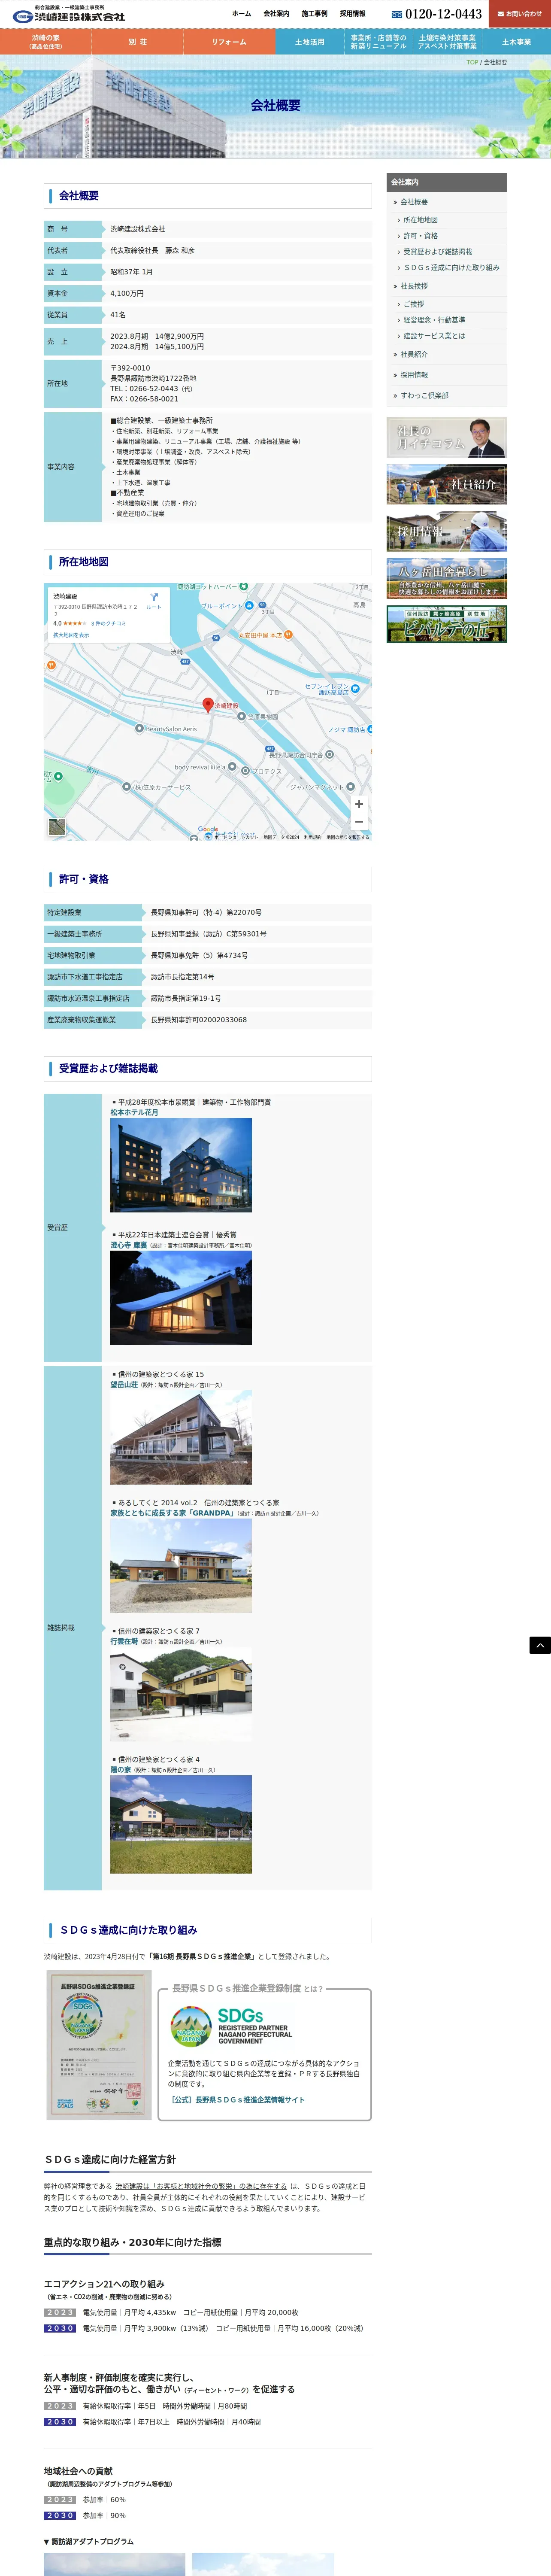Go to 経営理念・行動基準 sidebar link
The width and height of the screenshot is (551, 2576).
pos(433,320)
